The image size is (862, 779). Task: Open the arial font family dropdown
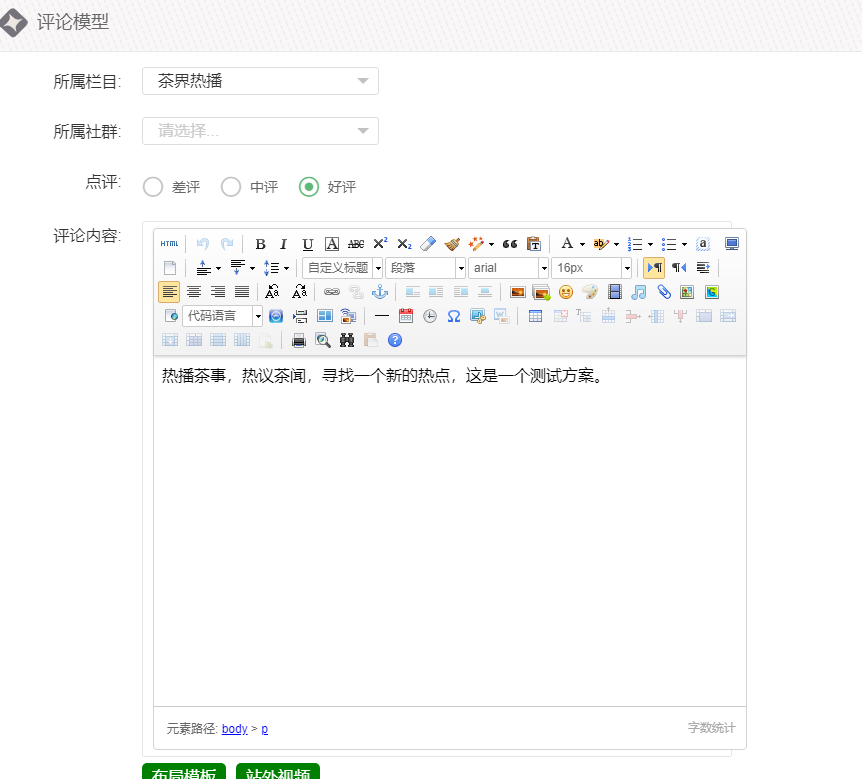[508, 268]
